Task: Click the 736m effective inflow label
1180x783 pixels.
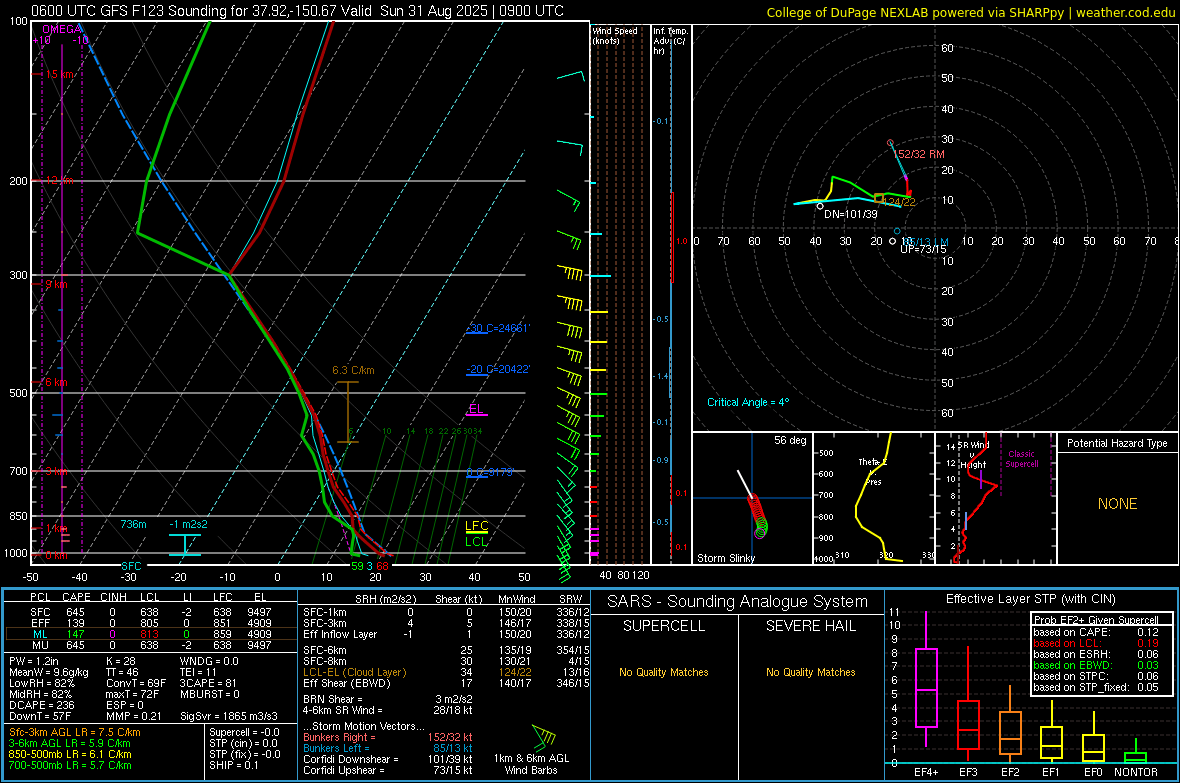Action: point(133,524)
